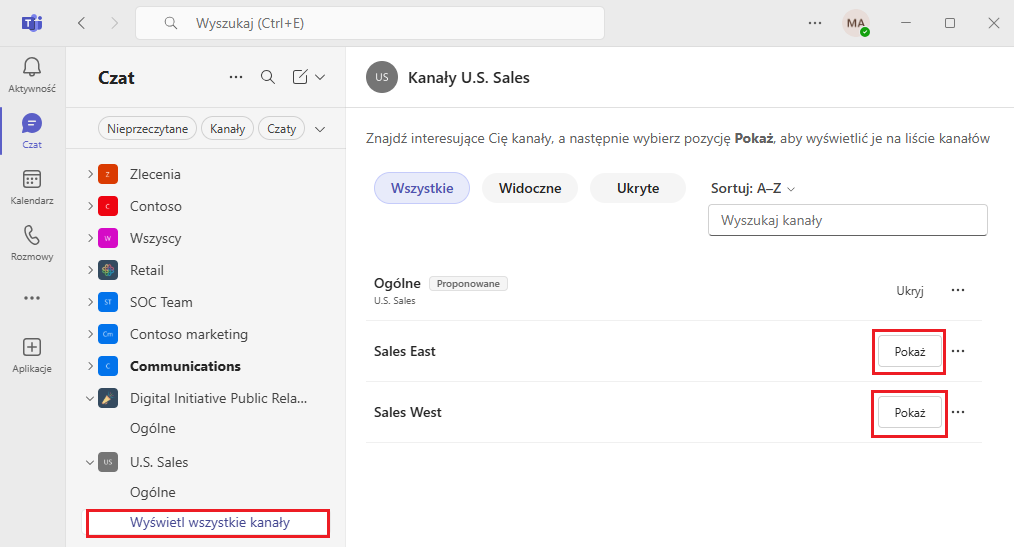
Task: Expand the Zlecenia team
Action: pyautogui.click(x=90, y=174)
